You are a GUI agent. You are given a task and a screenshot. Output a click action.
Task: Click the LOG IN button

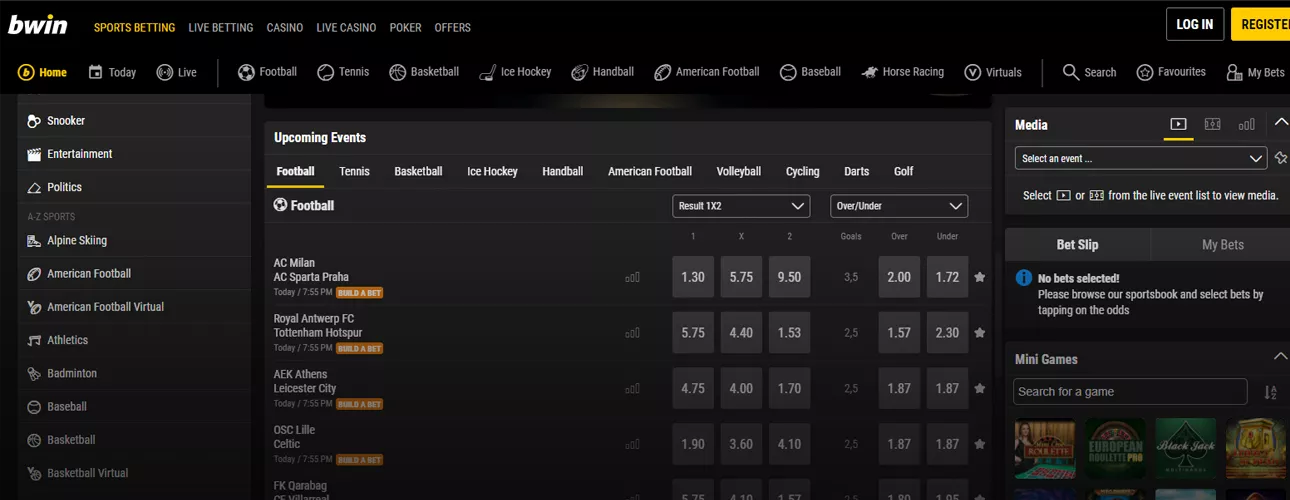1194,24
